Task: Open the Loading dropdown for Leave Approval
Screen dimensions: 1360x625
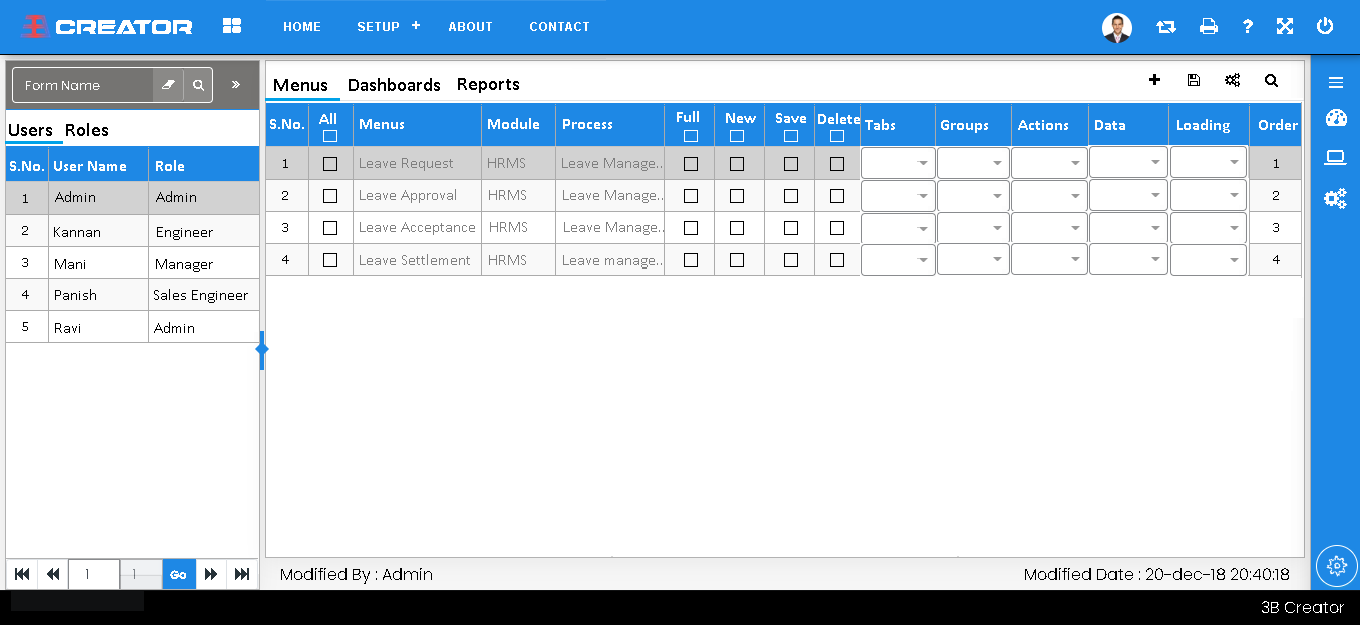Action: pyautogui.click(x=1208, y=196)
